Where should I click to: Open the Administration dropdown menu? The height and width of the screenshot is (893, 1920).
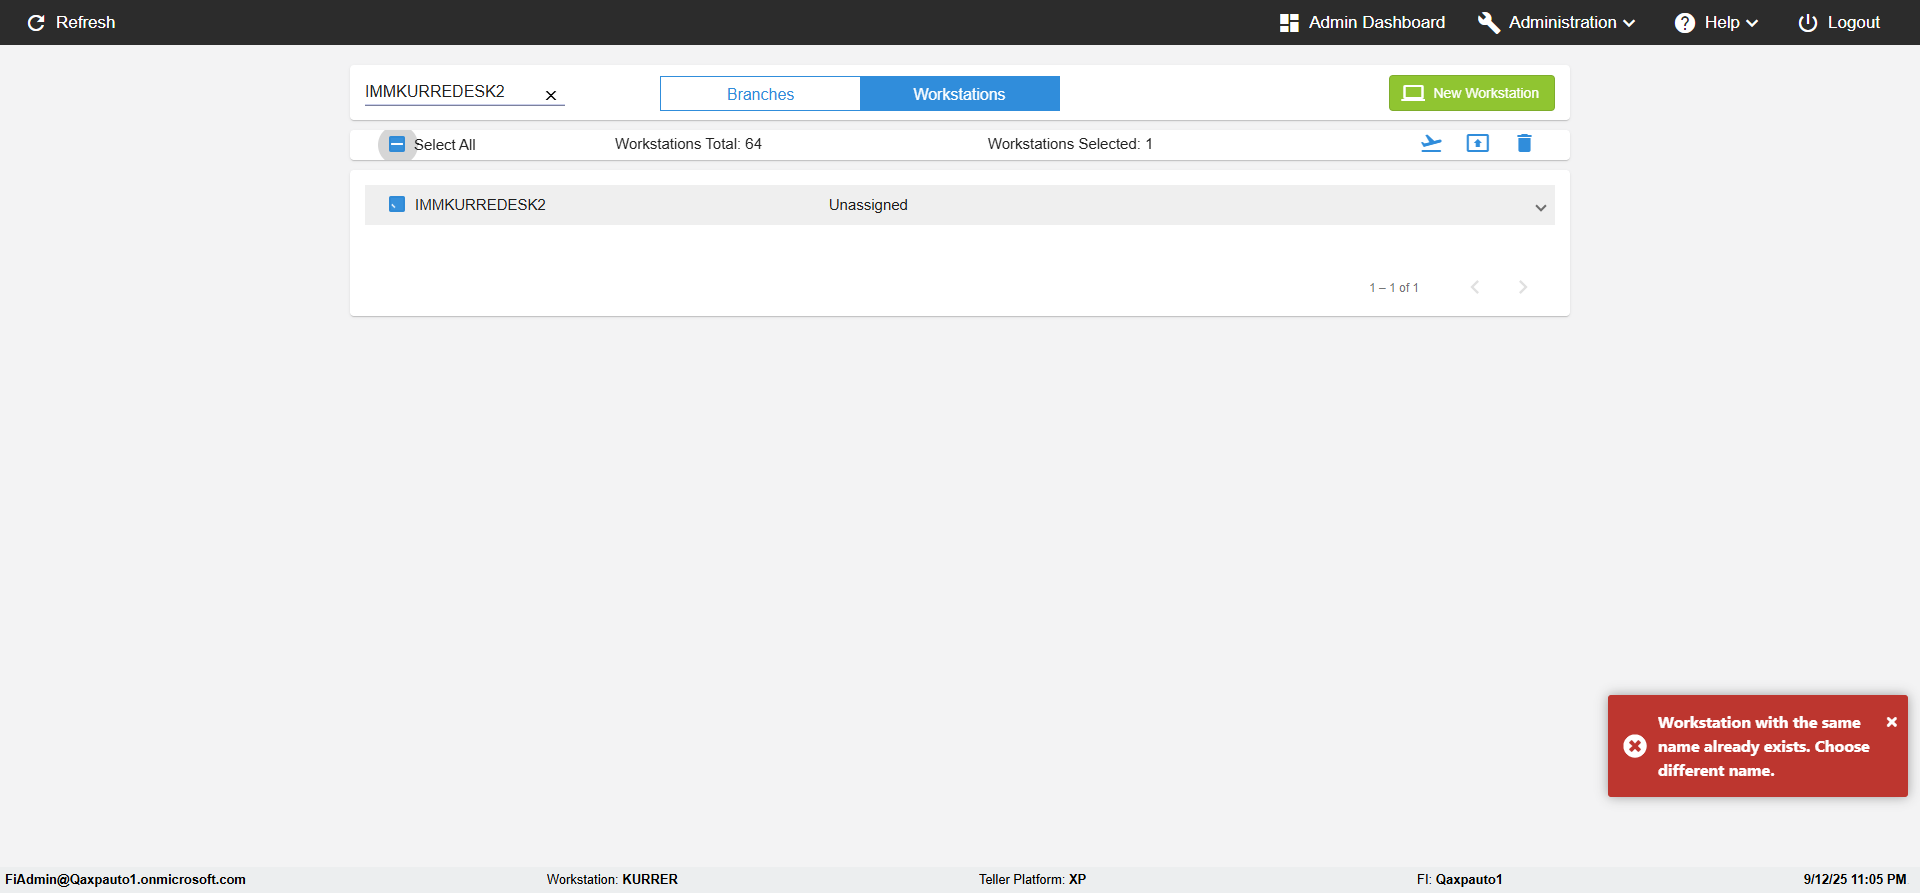point(1556,22)
